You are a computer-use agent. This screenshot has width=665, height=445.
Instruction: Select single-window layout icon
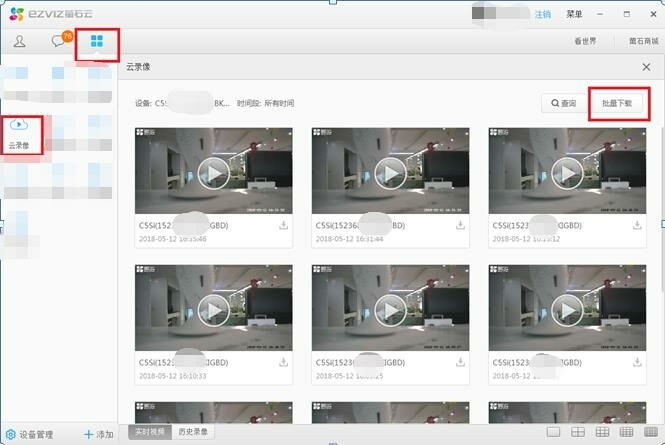click(553, 432)
